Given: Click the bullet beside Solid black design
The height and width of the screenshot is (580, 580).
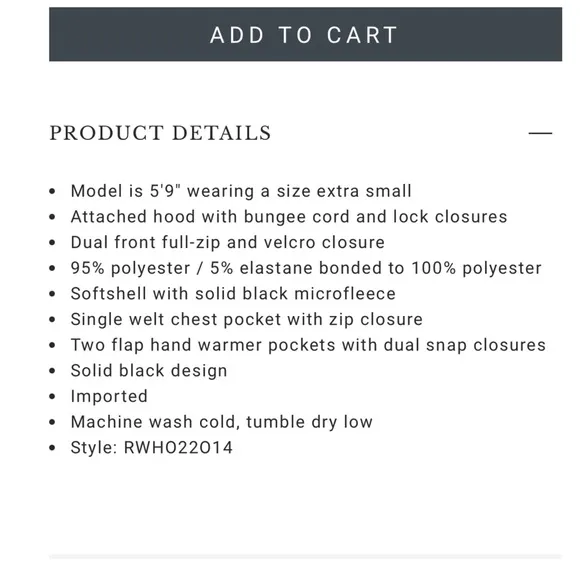Looking at the screenshot, I should pos(52,371).
